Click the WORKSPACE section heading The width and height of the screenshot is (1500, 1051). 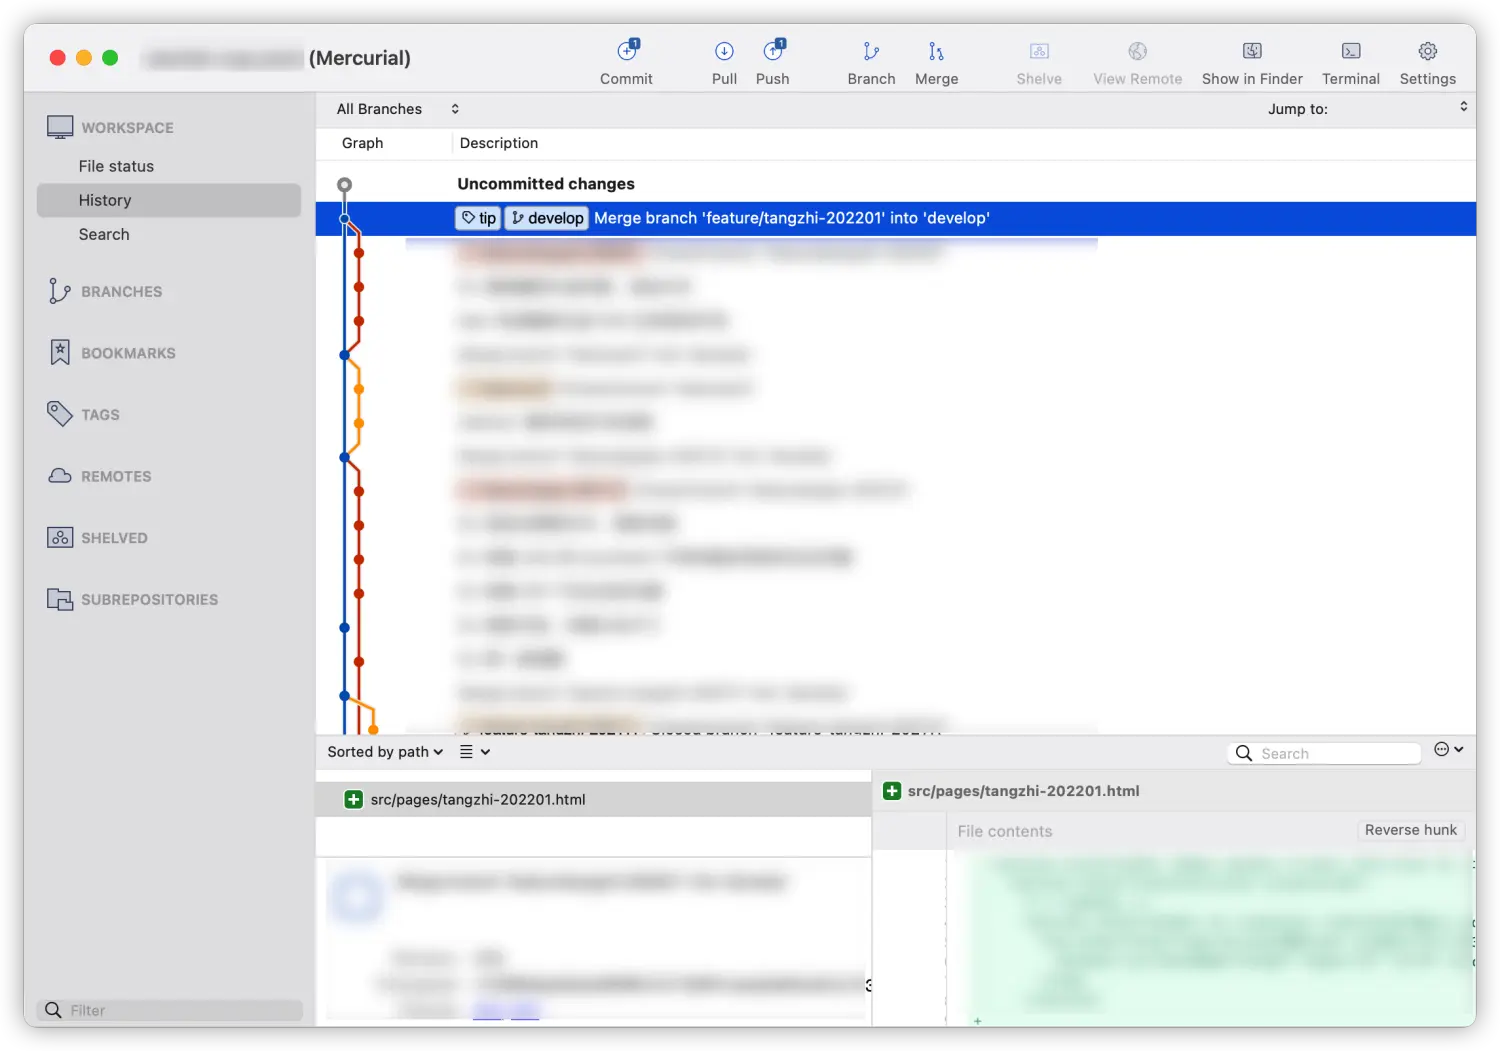point(127,128)
